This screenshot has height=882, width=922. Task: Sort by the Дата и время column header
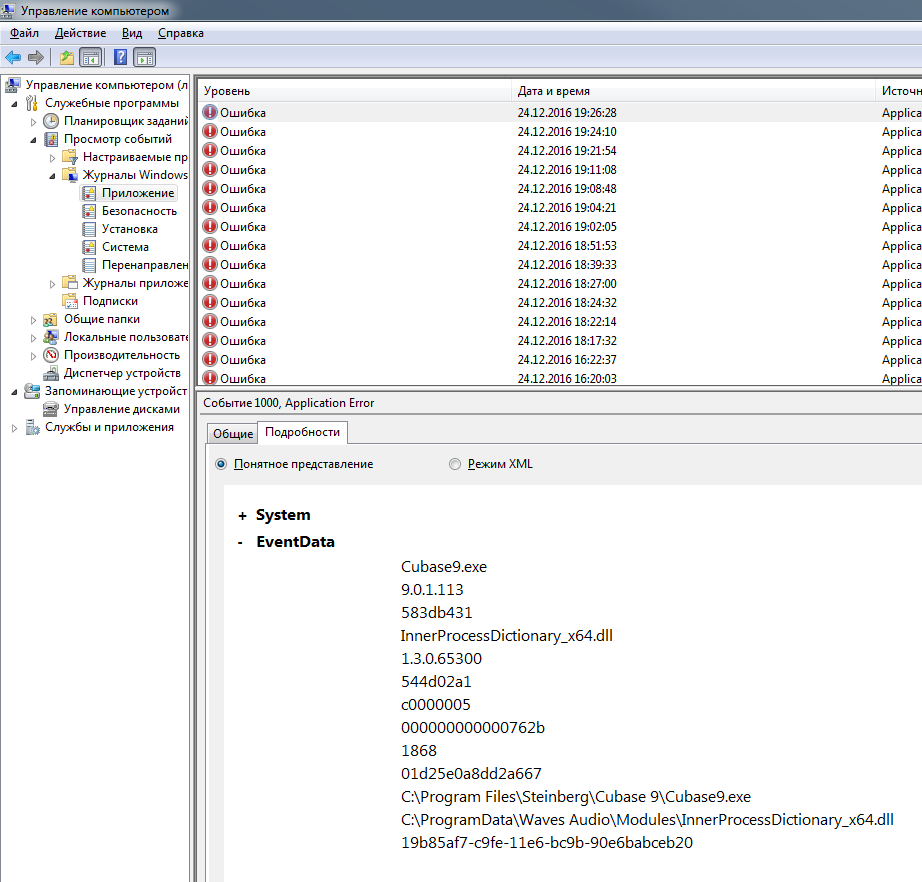pos(693,91)
